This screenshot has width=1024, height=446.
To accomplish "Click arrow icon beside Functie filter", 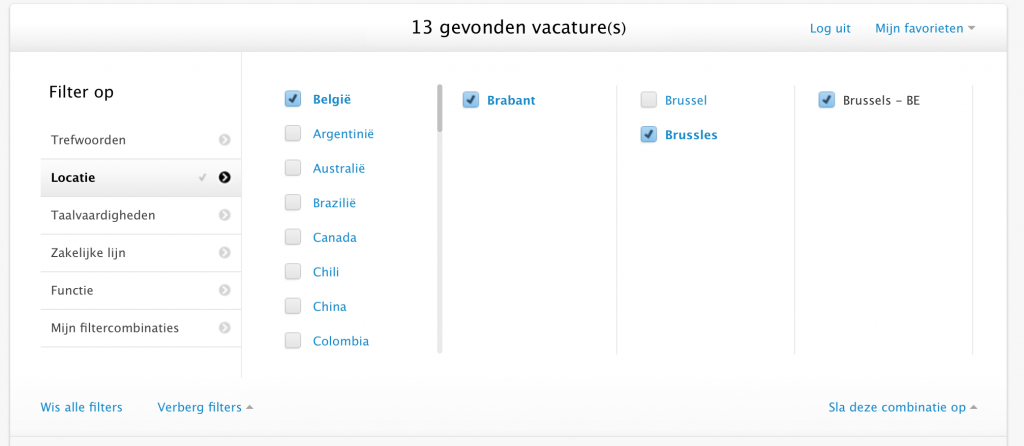I will click(225, 290).
